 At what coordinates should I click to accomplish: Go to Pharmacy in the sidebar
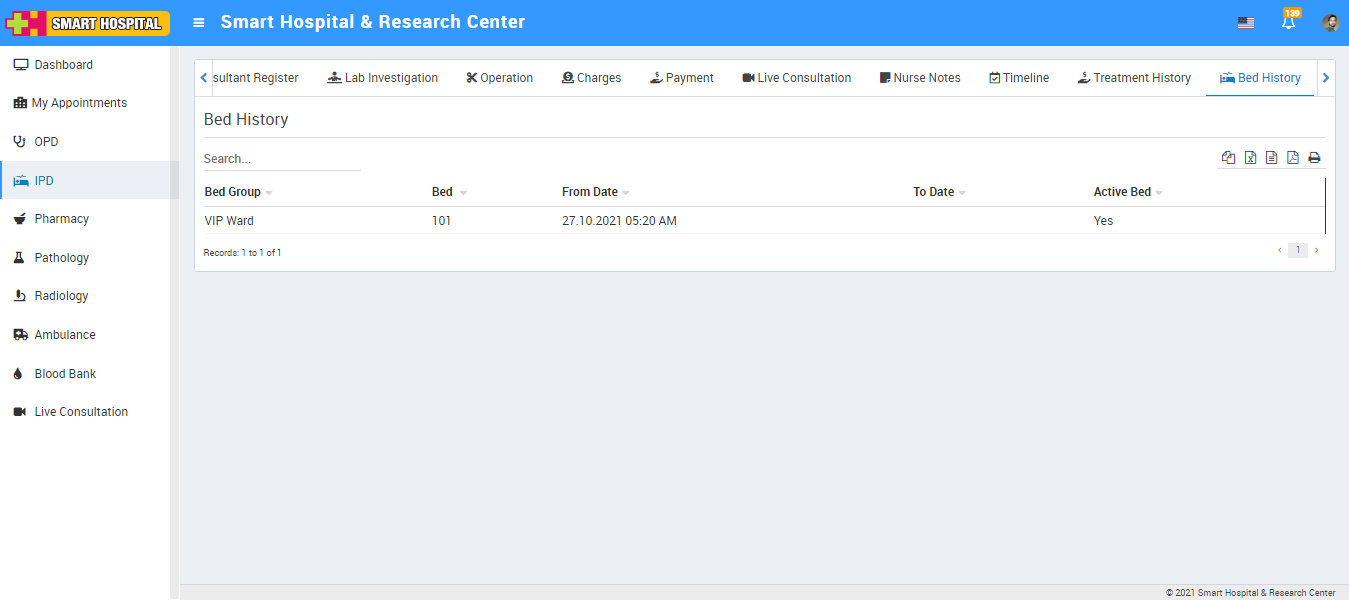(x=62, y=219)
